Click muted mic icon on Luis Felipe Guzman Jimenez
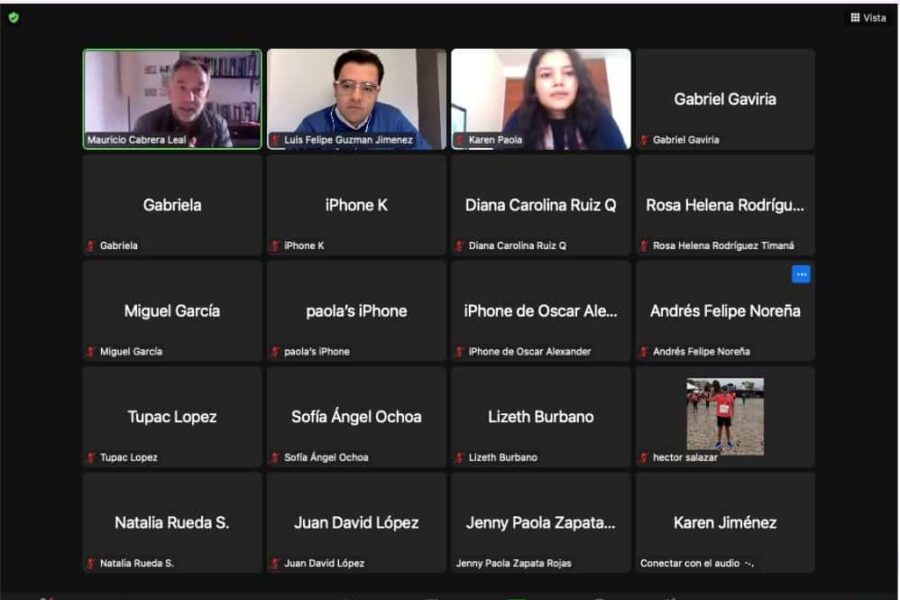The height and width of the screenshot is (600, 900). click(x=275, y=140)
